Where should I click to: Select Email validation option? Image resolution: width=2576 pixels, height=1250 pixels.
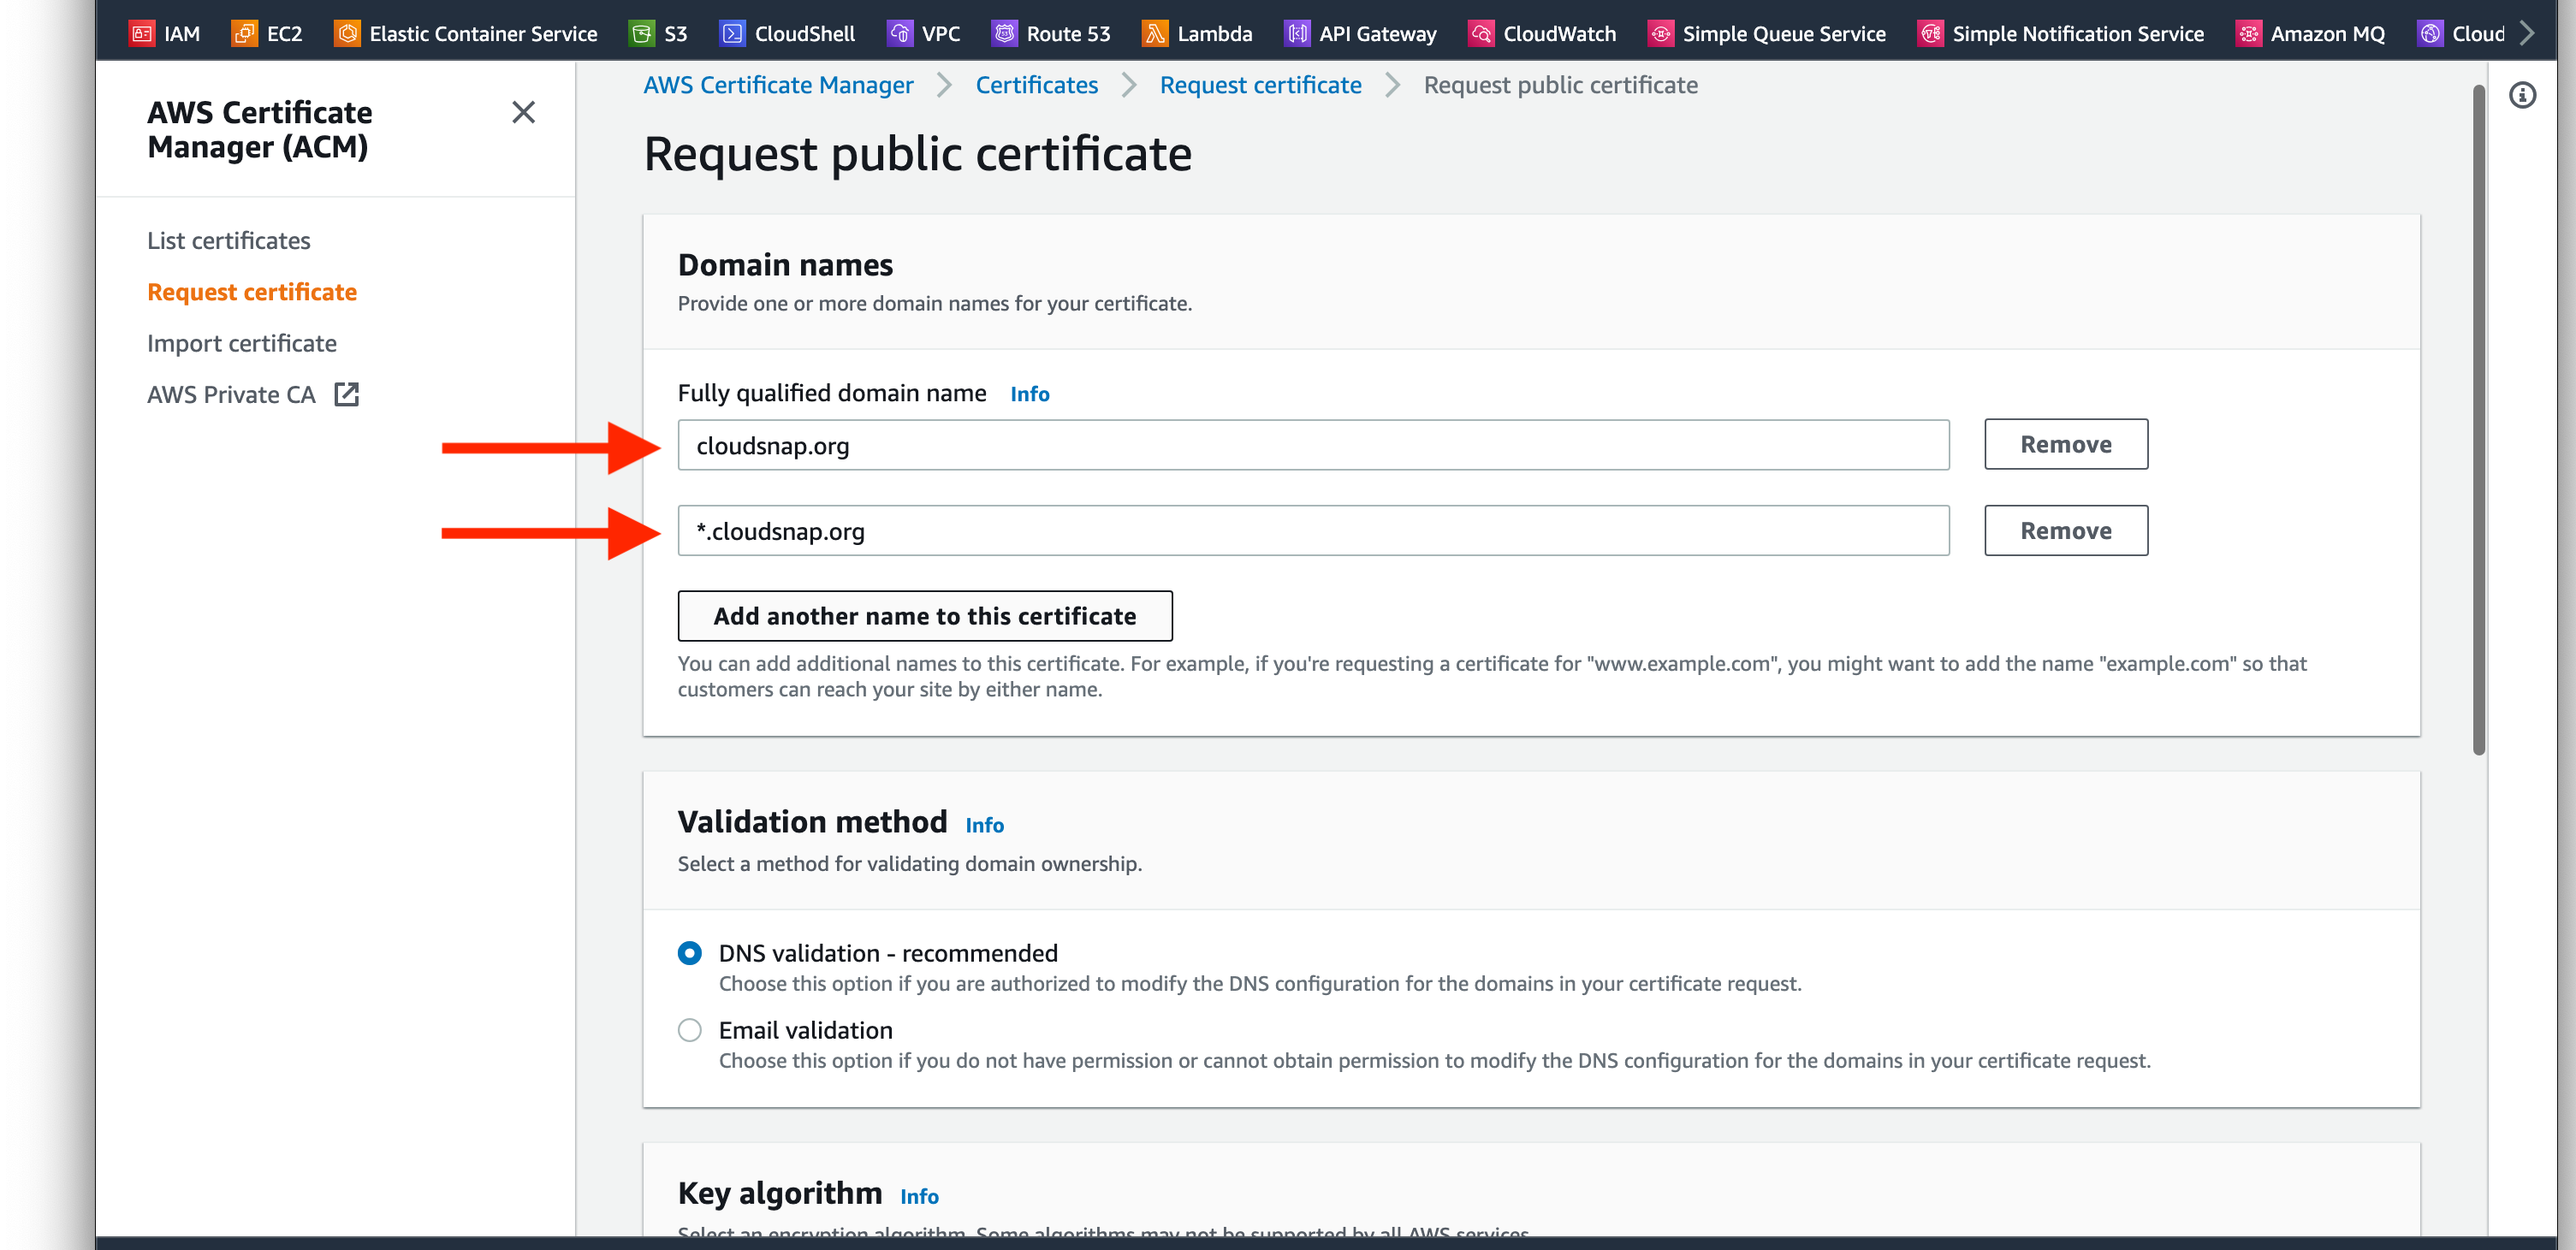pos(689,1030)
